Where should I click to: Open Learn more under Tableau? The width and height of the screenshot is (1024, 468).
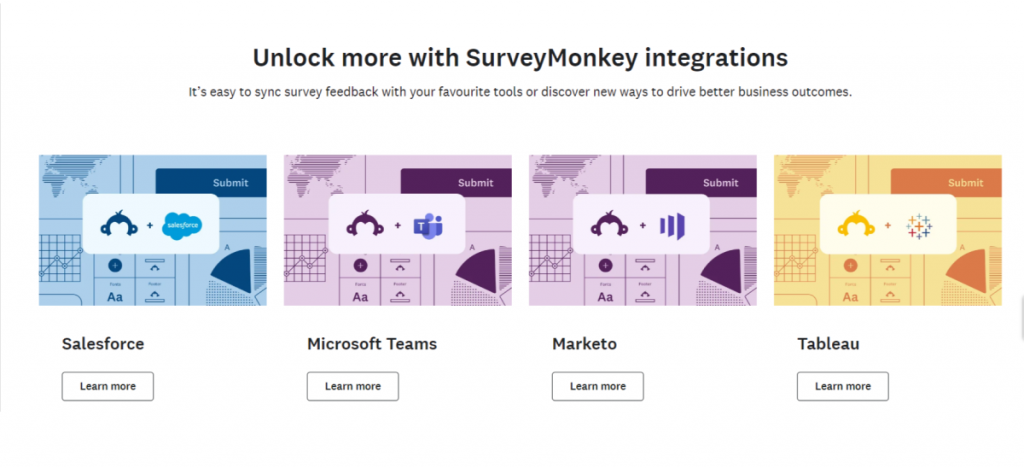click(842, 386)
